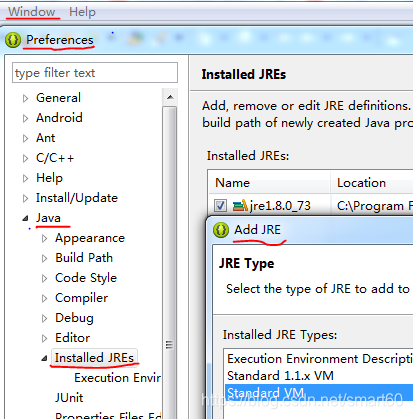This screenshot has width=413, height=419.
Task: Select Java in preferences tree
Action: pyautogui.click(x=48, y=218)
